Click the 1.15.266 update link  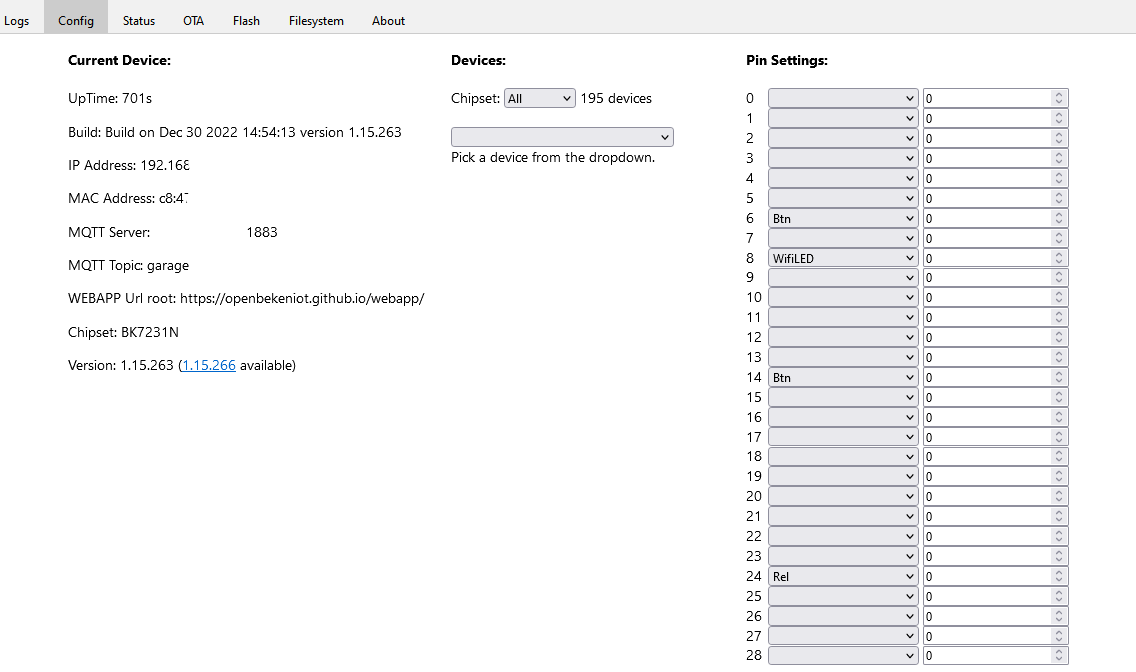[209, 365]
